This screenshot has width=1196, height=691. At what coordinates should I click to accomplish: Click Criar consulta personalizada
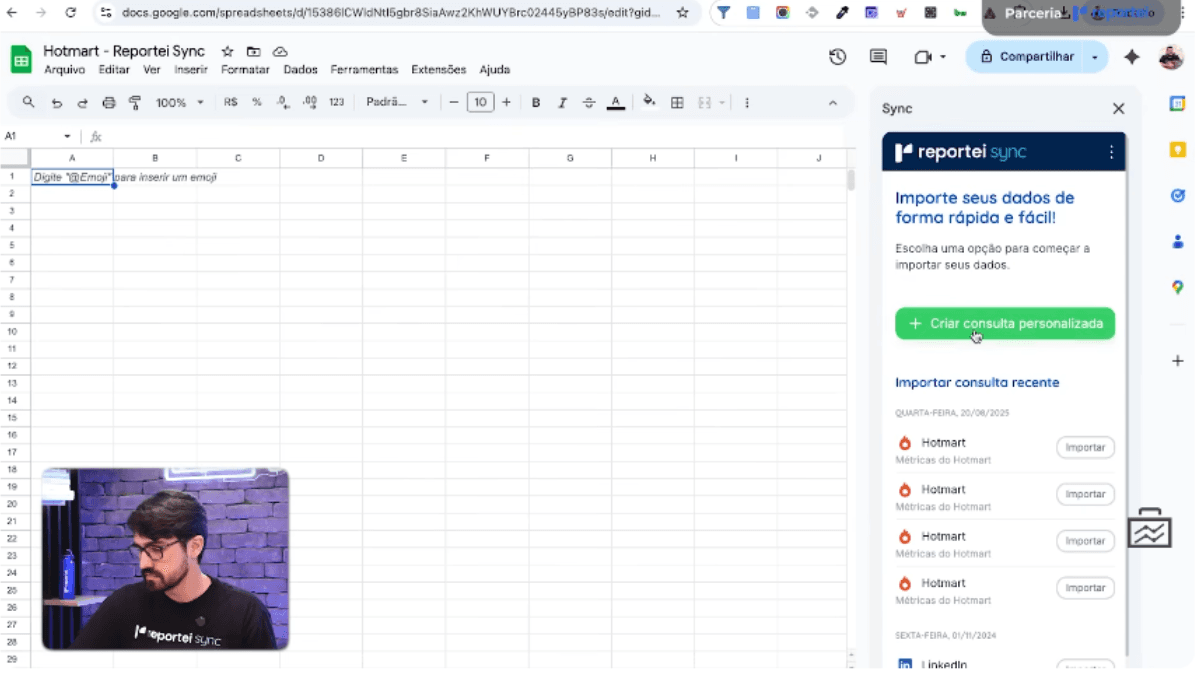1004,323
